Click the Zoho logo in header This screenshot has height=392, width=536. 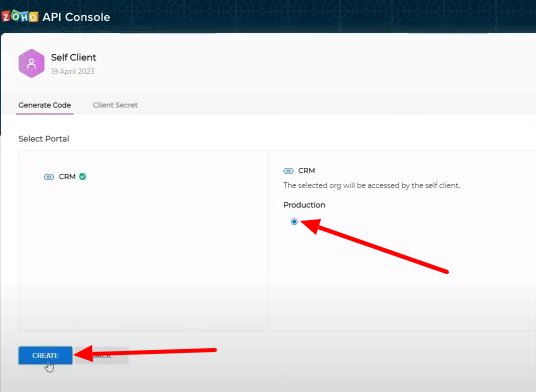(20, 16)
